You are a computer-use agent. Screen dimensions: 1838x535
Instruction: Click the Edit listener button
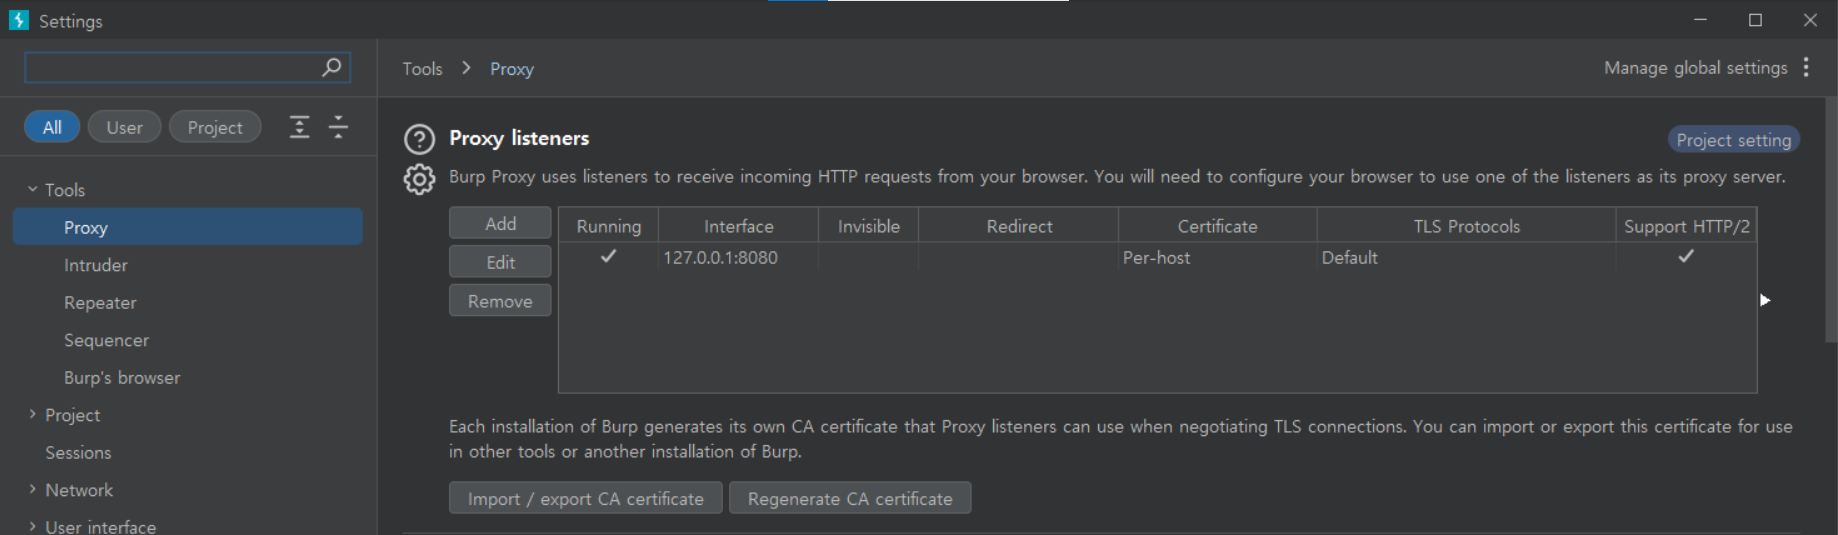[x=500, y=262]
